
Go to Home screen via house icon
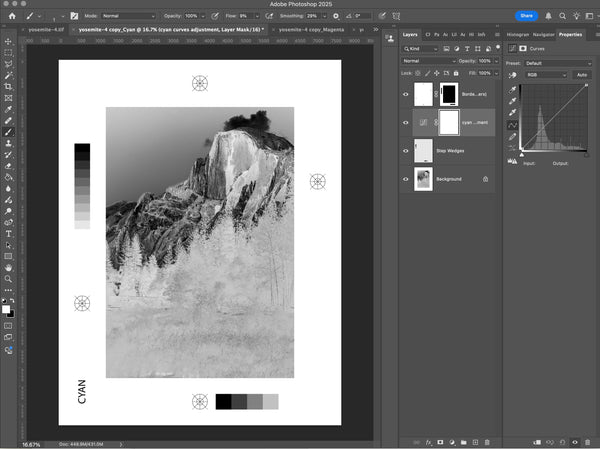(x=12, y=16)
